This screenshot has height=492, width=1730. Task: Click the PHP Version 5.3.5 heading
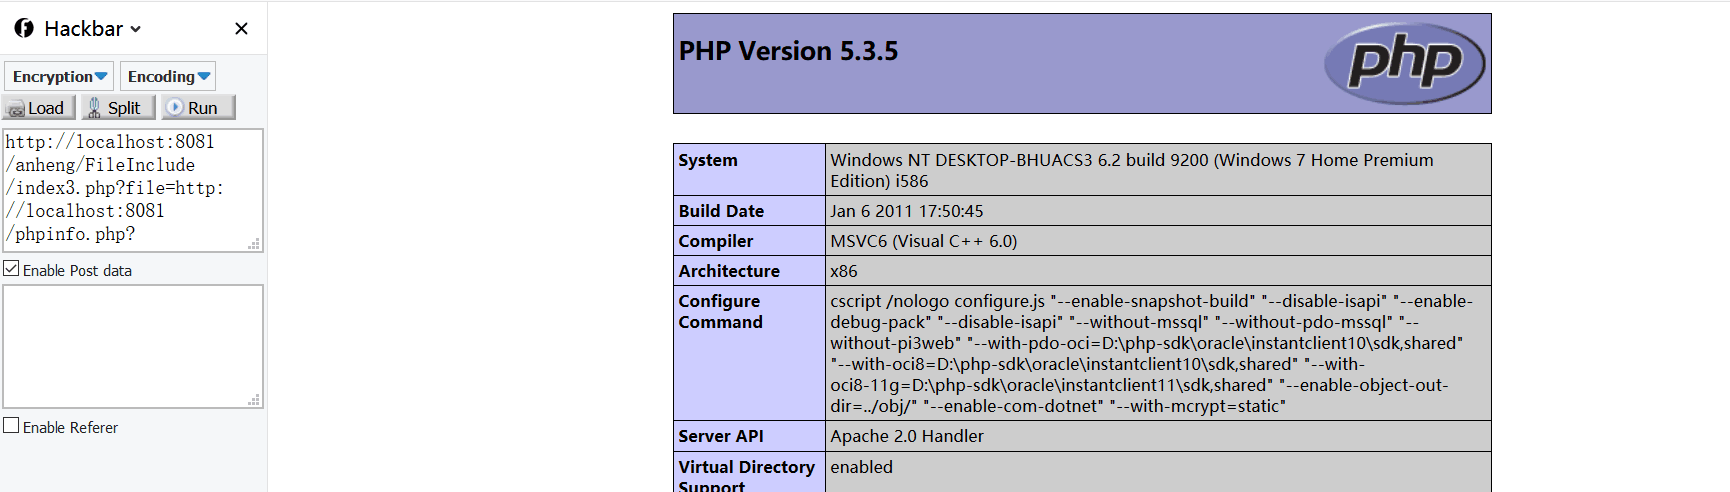coord(788,51)
